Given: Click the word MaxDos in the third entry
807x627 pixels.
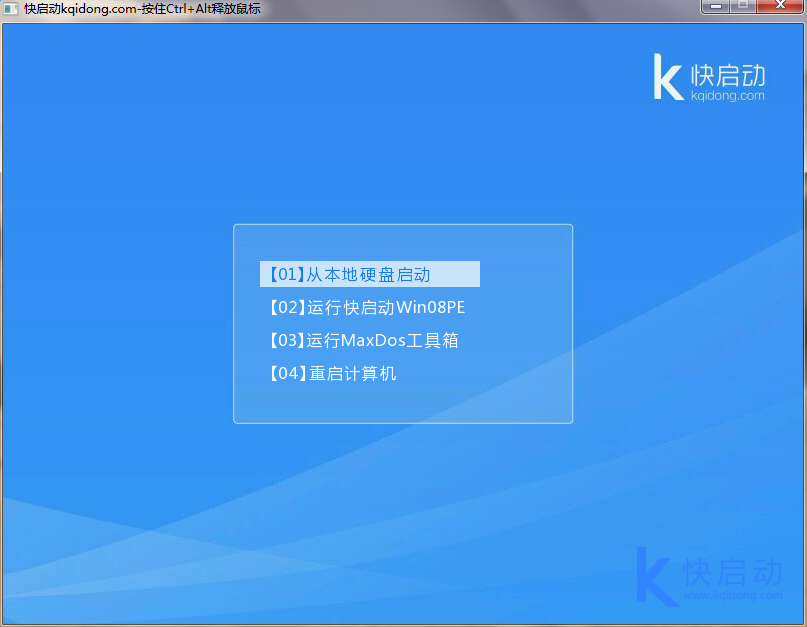Looking at the screenshot, I should pyautogui.click(x=367, y=340).
